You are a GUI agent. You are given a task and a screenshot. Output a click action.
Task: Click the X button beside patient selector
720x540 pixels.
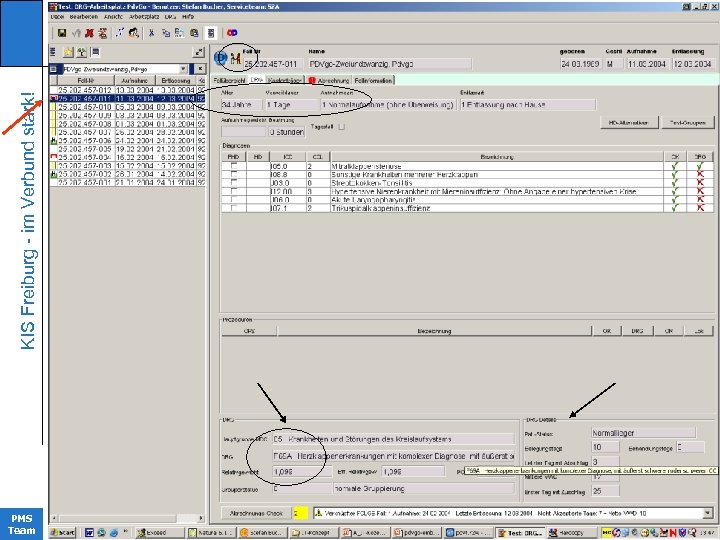click(200, 69)
